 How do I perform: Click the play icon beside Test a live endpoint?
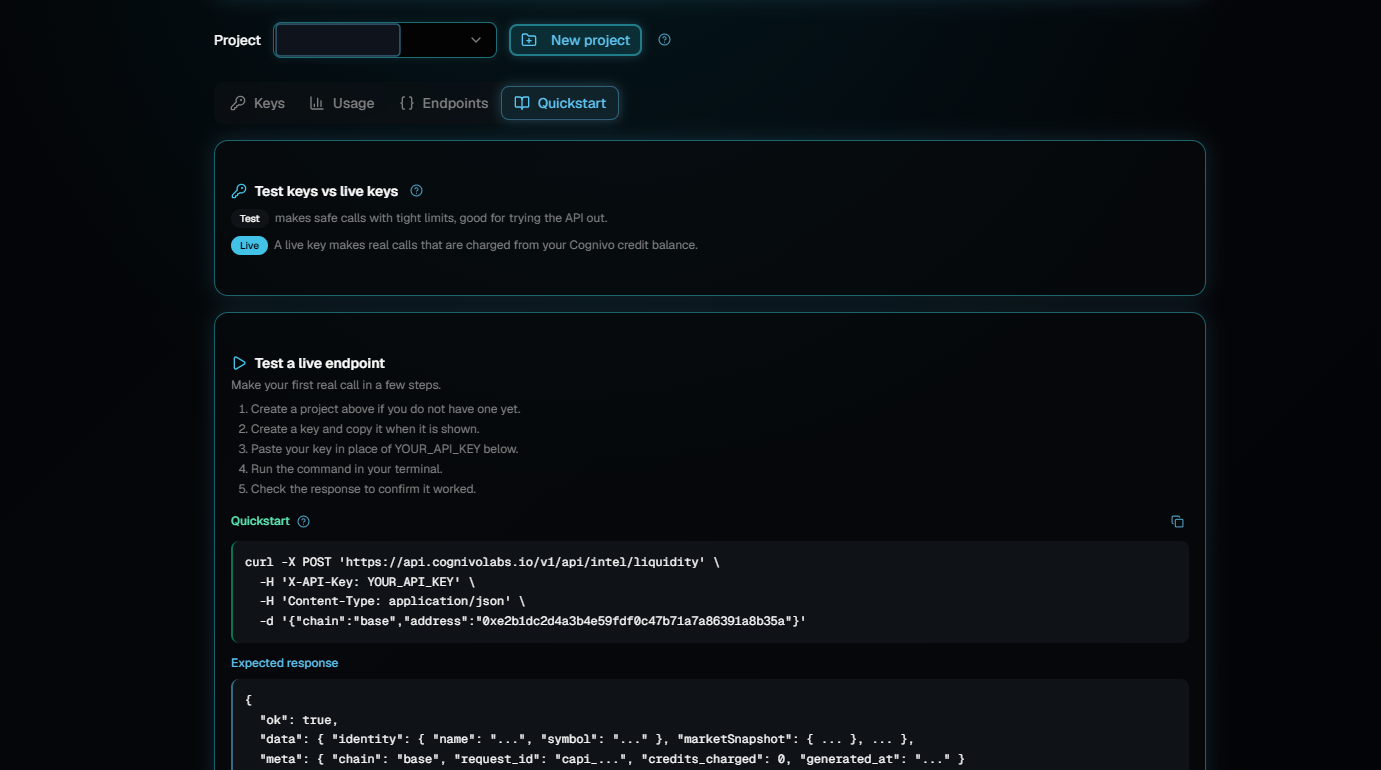tap(239, 363)
